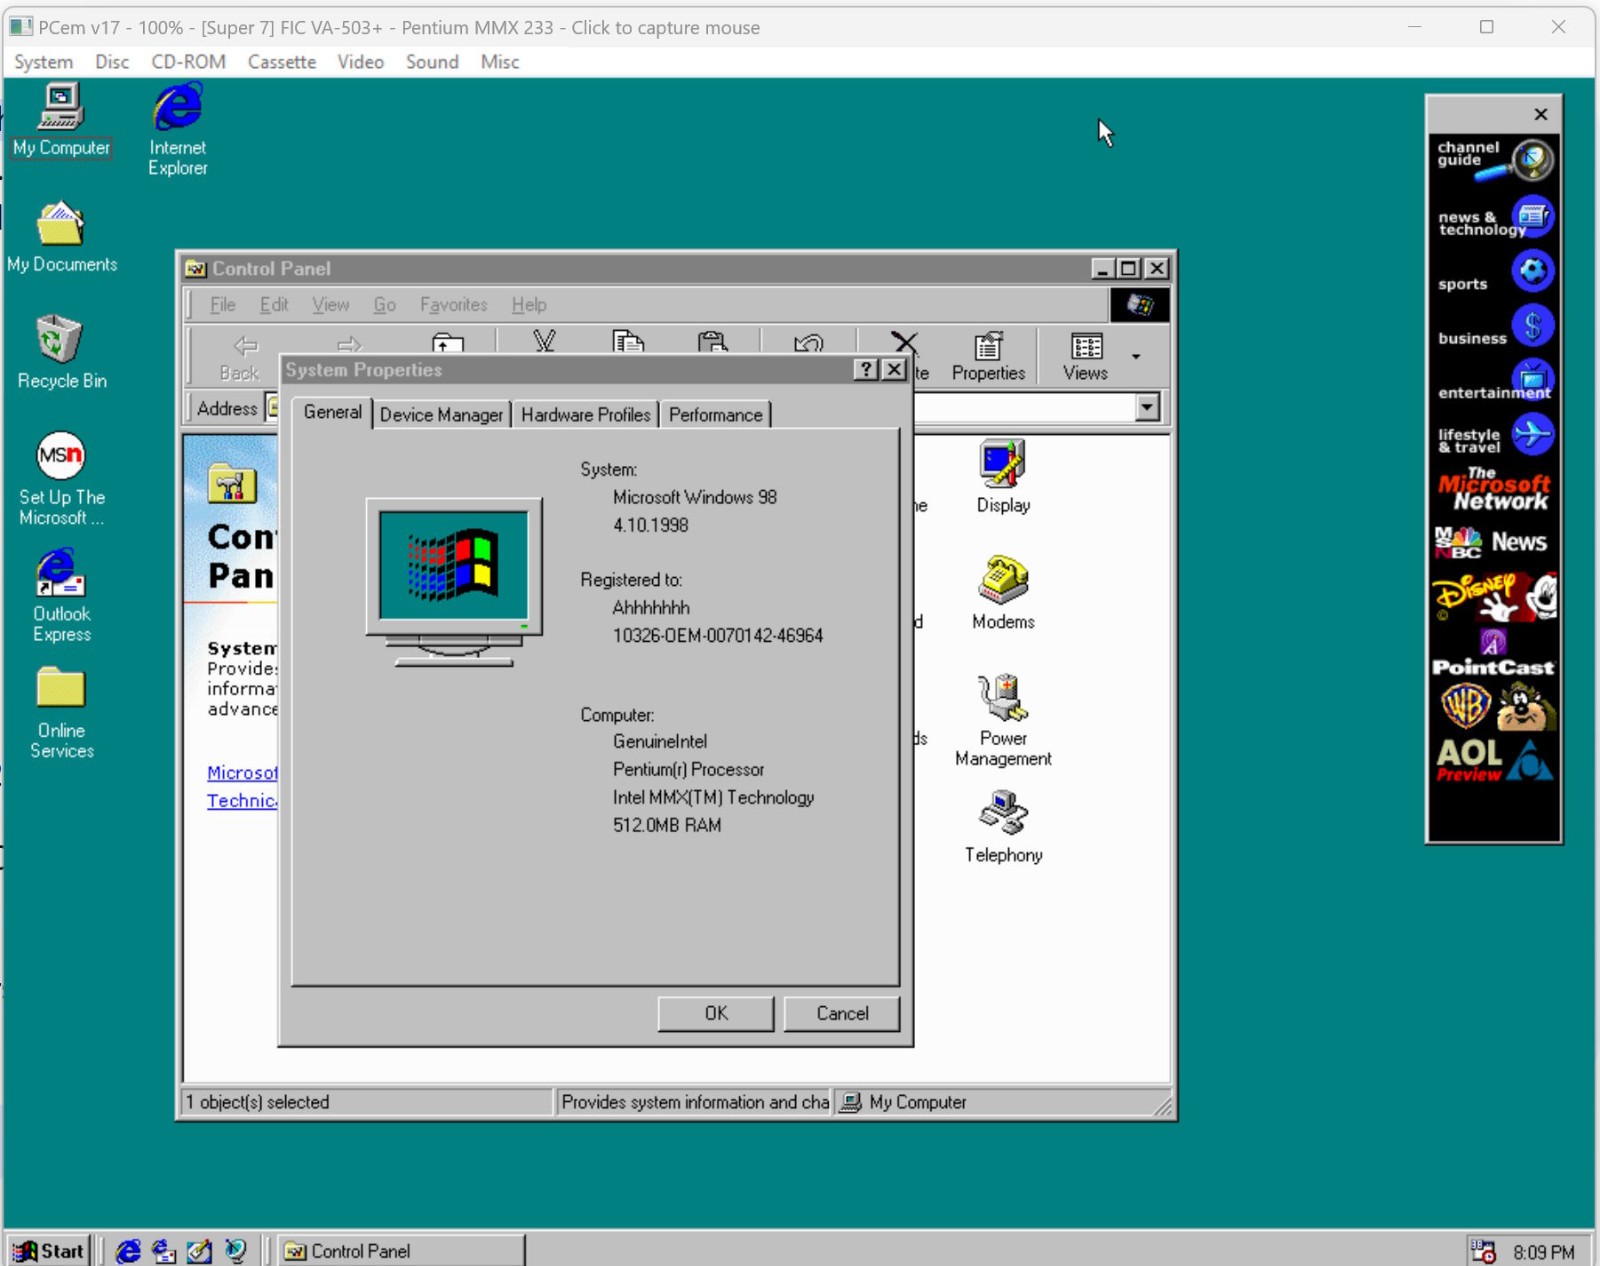The width and height of the screenshot is (1600, 1266).
Task: Open PCem System menu
Action: (x=43, y=62)
